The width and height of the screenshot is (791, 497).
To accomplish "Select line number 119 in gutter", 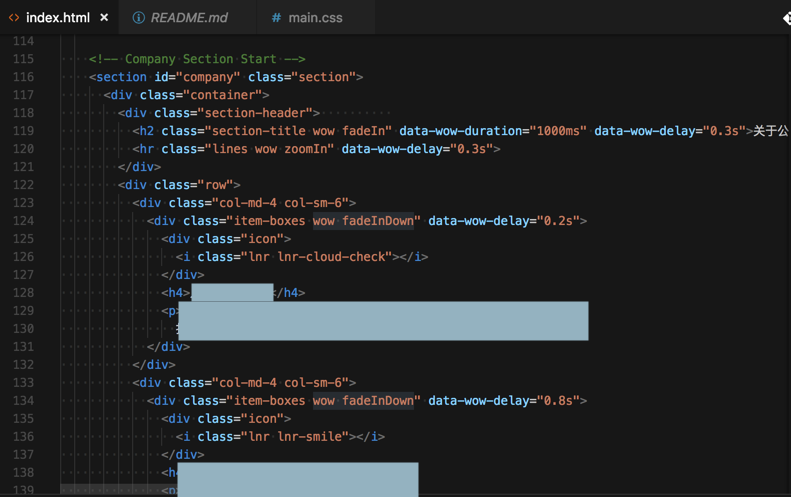I will click(x=23, y=131).
